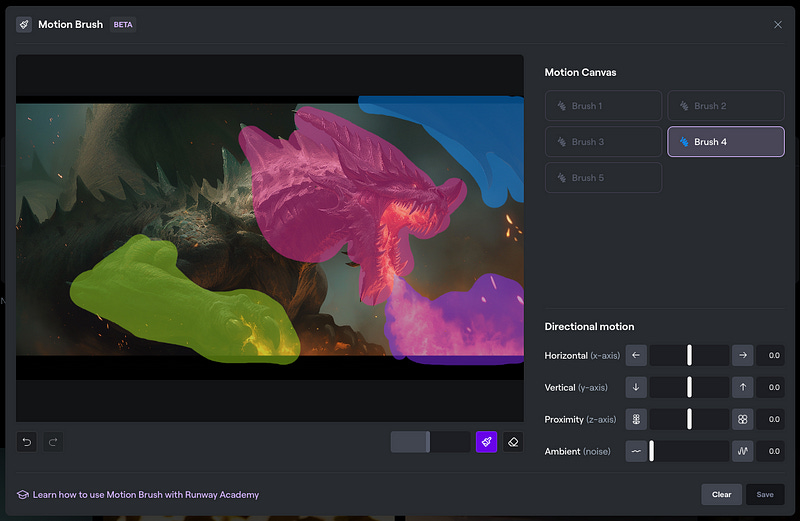The height and width of the screenshot is (521, 800).
Task: Click the low Ambient noise icon
Action: point(636,451)
